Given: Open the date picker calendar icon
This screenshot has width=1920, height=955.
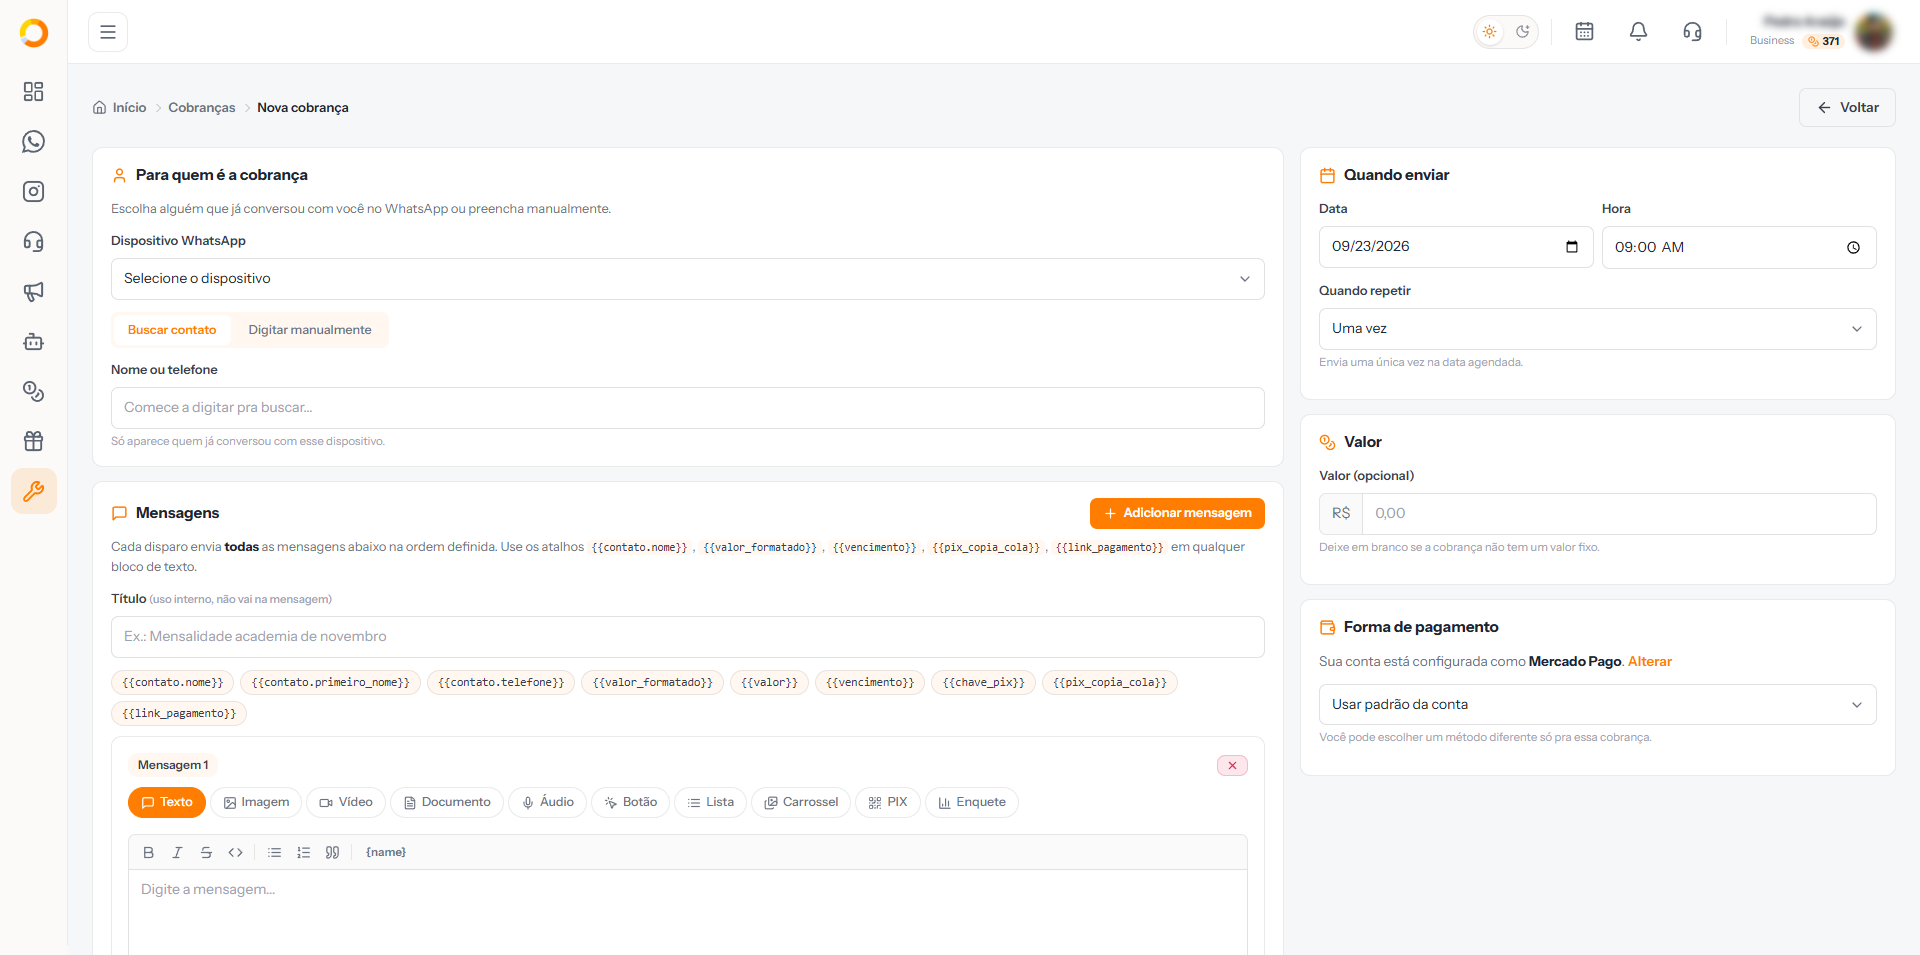Looking at the screenshot, I should click(x=1572, y=247).
